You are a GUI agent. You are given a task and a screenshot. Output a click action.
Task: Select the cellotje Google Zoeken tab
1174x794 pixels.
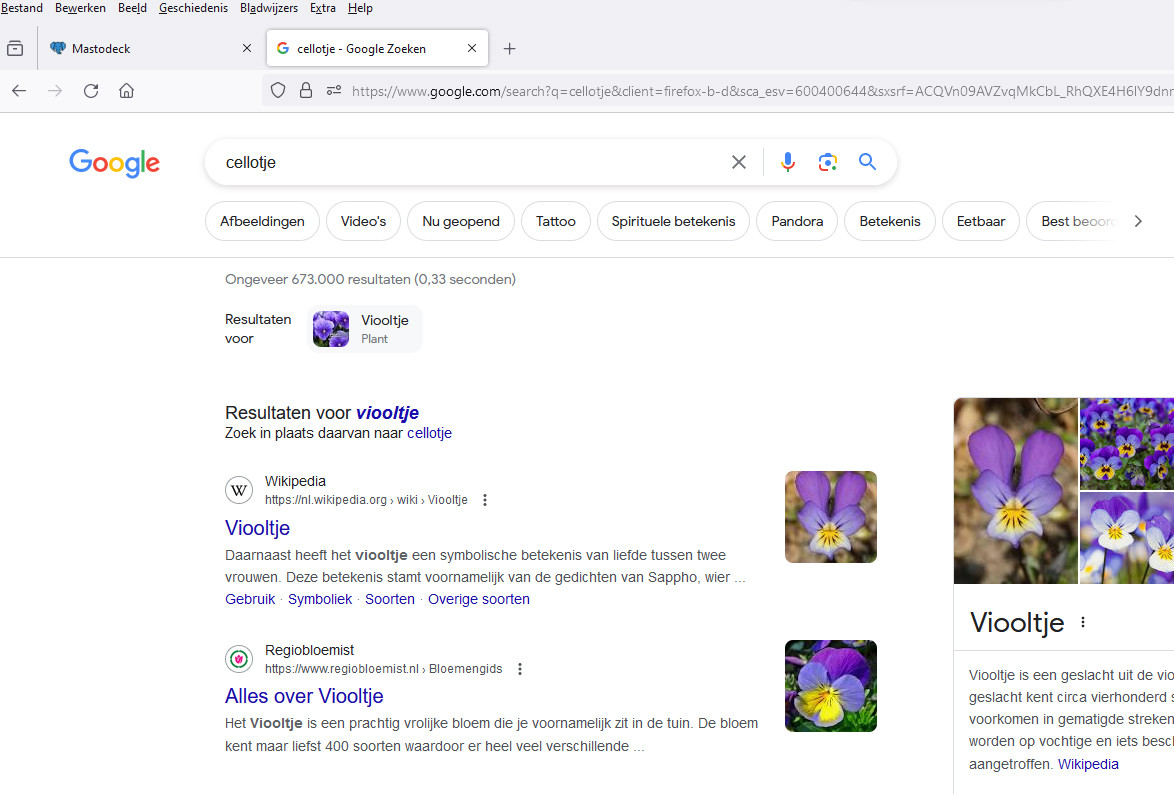[x=377, y=49]
